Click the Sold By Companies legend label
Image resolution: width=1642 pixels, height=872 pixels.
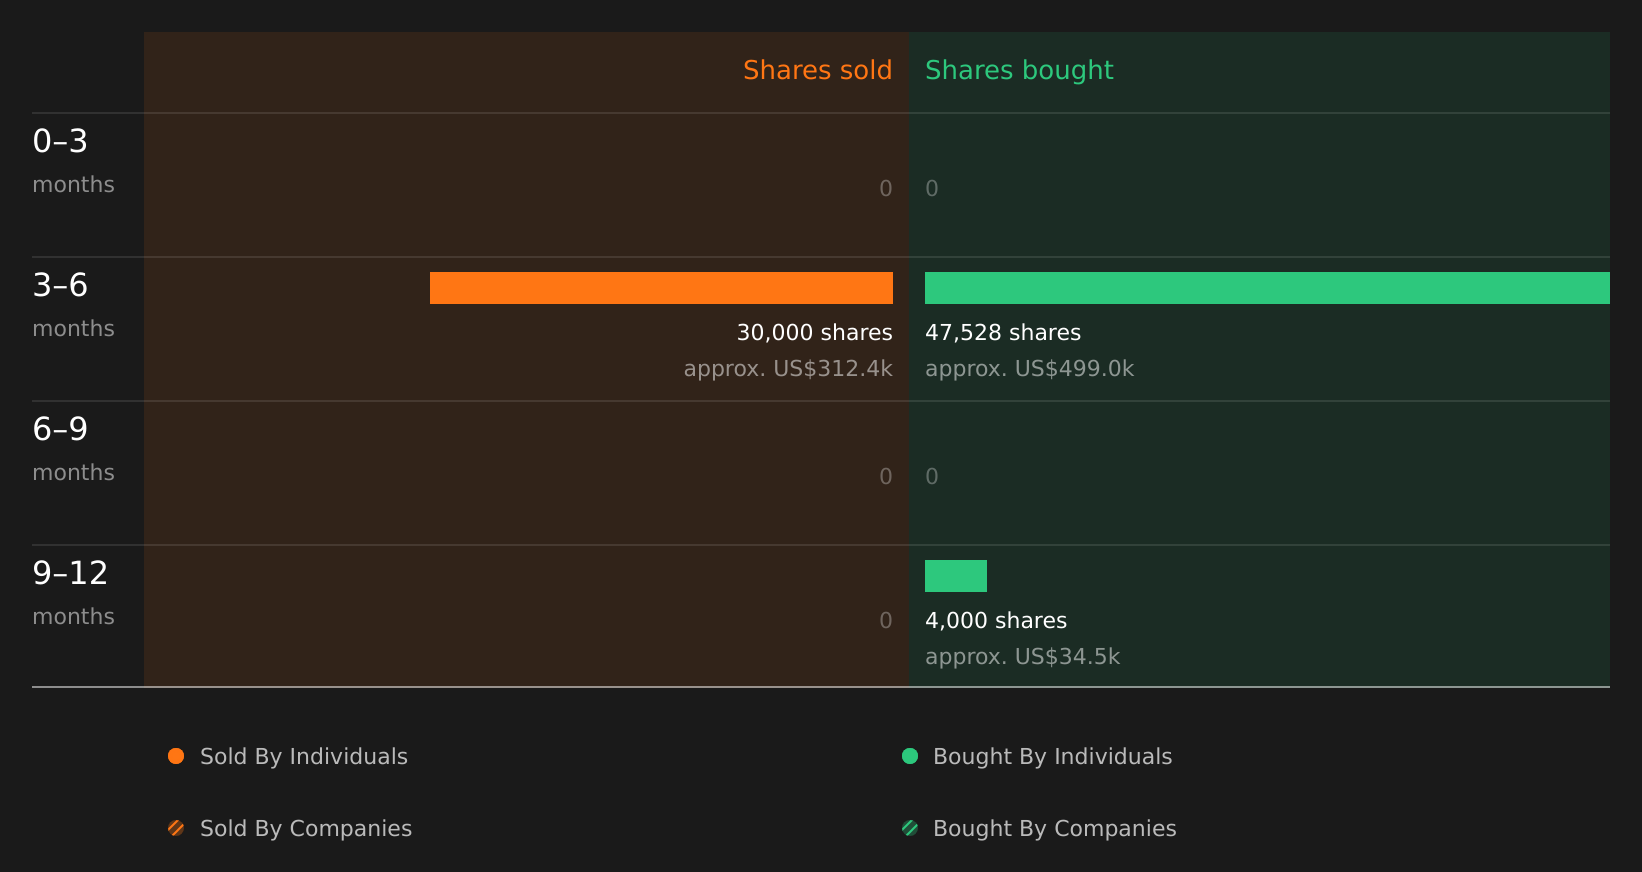(x=306, y=829)
